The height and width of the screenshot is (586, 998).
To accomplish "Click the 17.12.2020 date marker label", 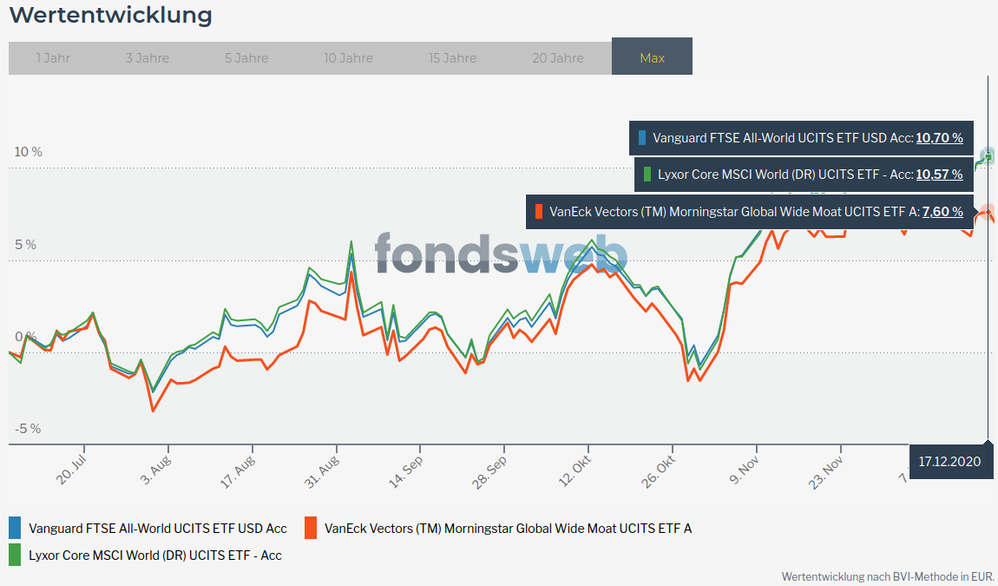I will (x=952, y=461).
